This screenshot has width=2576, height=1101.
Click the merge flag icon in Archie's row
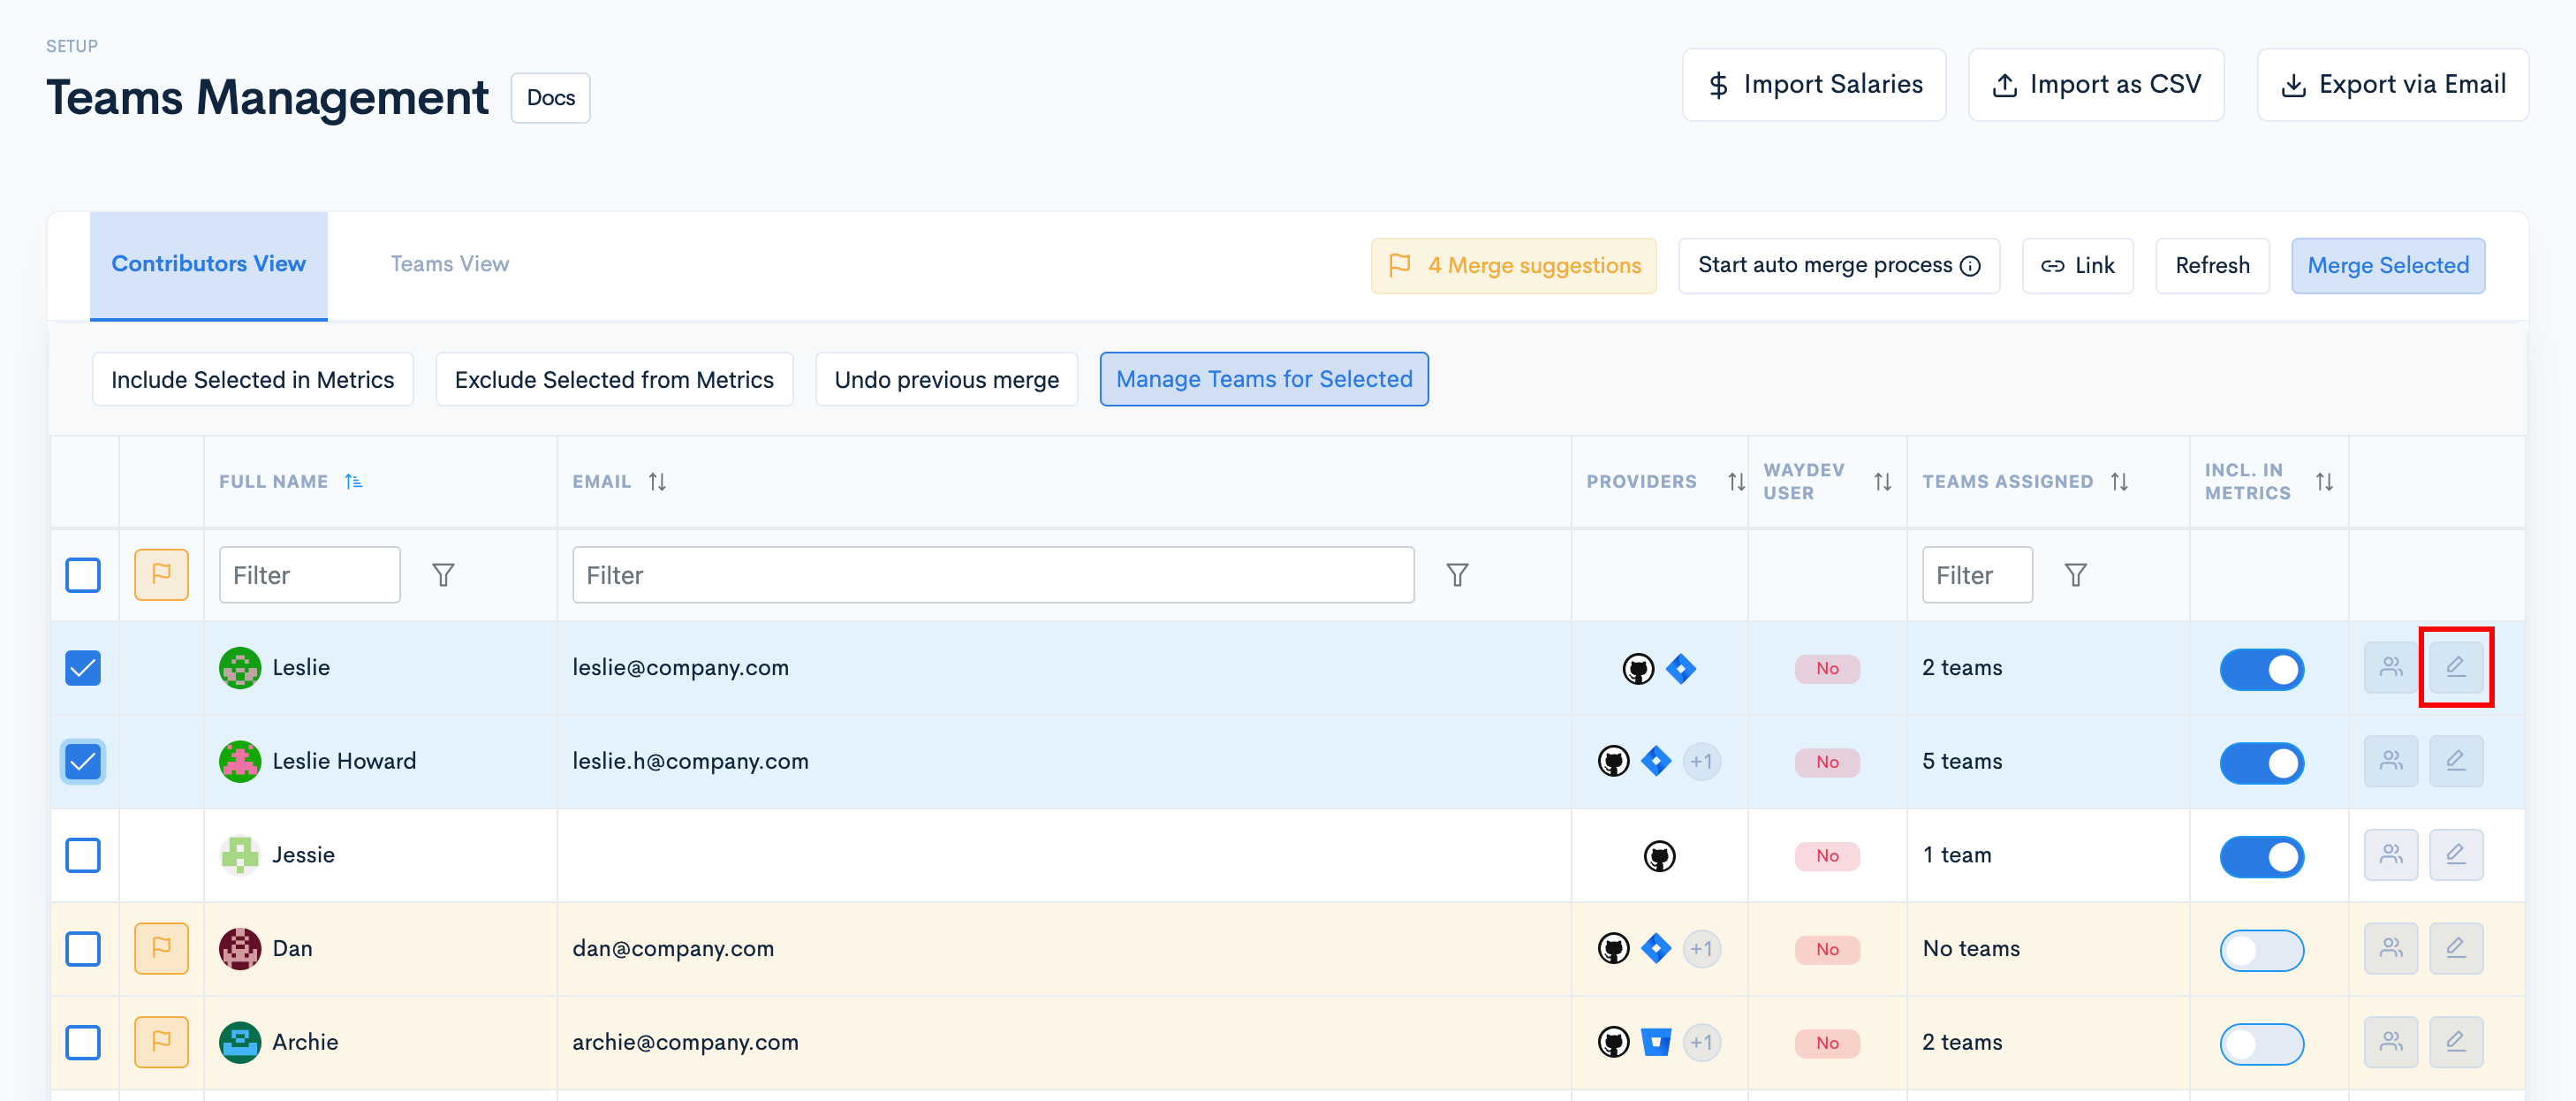(161, 1042)
